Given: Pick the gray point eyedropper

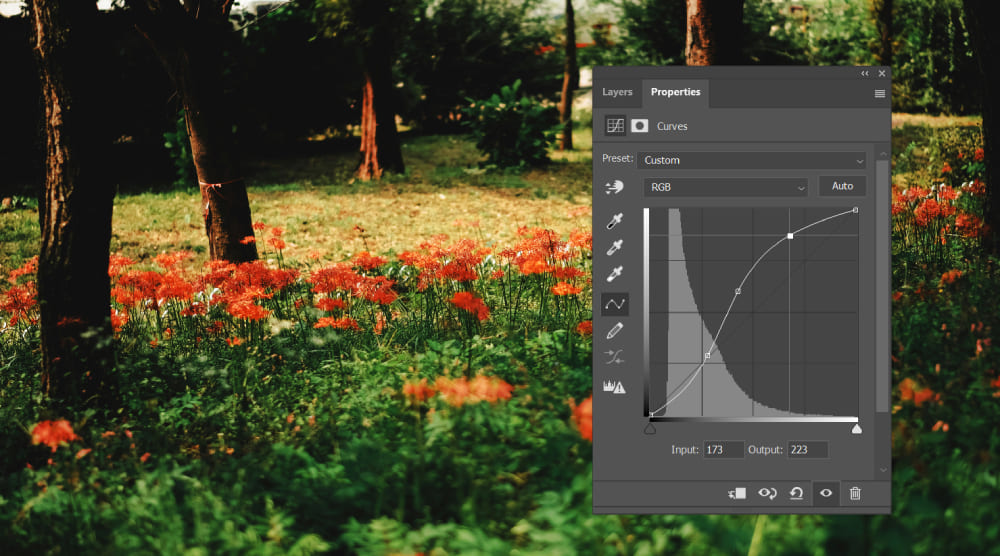Looking at the screenshot, I should [x=615, y=247].
